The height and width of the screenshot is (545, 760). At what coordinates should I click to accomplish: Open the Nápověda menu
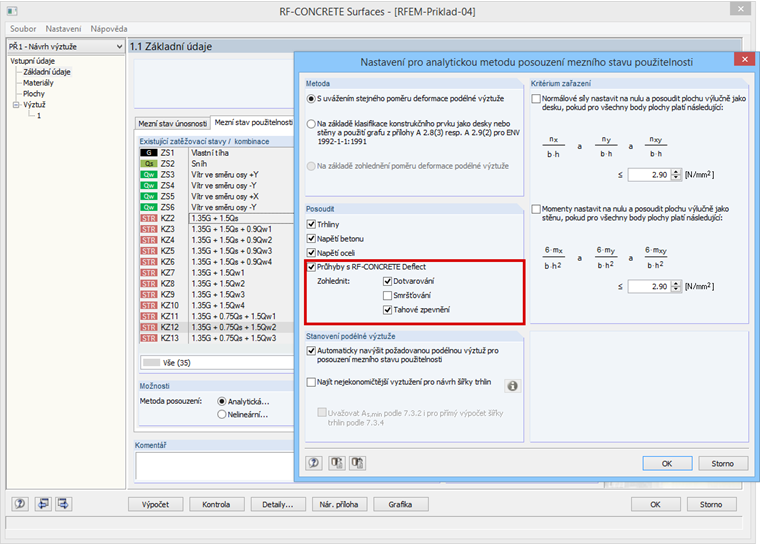109,29
